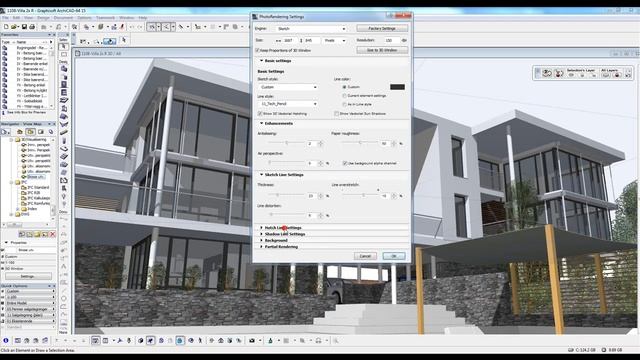Select Current element settings radio button

(344, 96)
